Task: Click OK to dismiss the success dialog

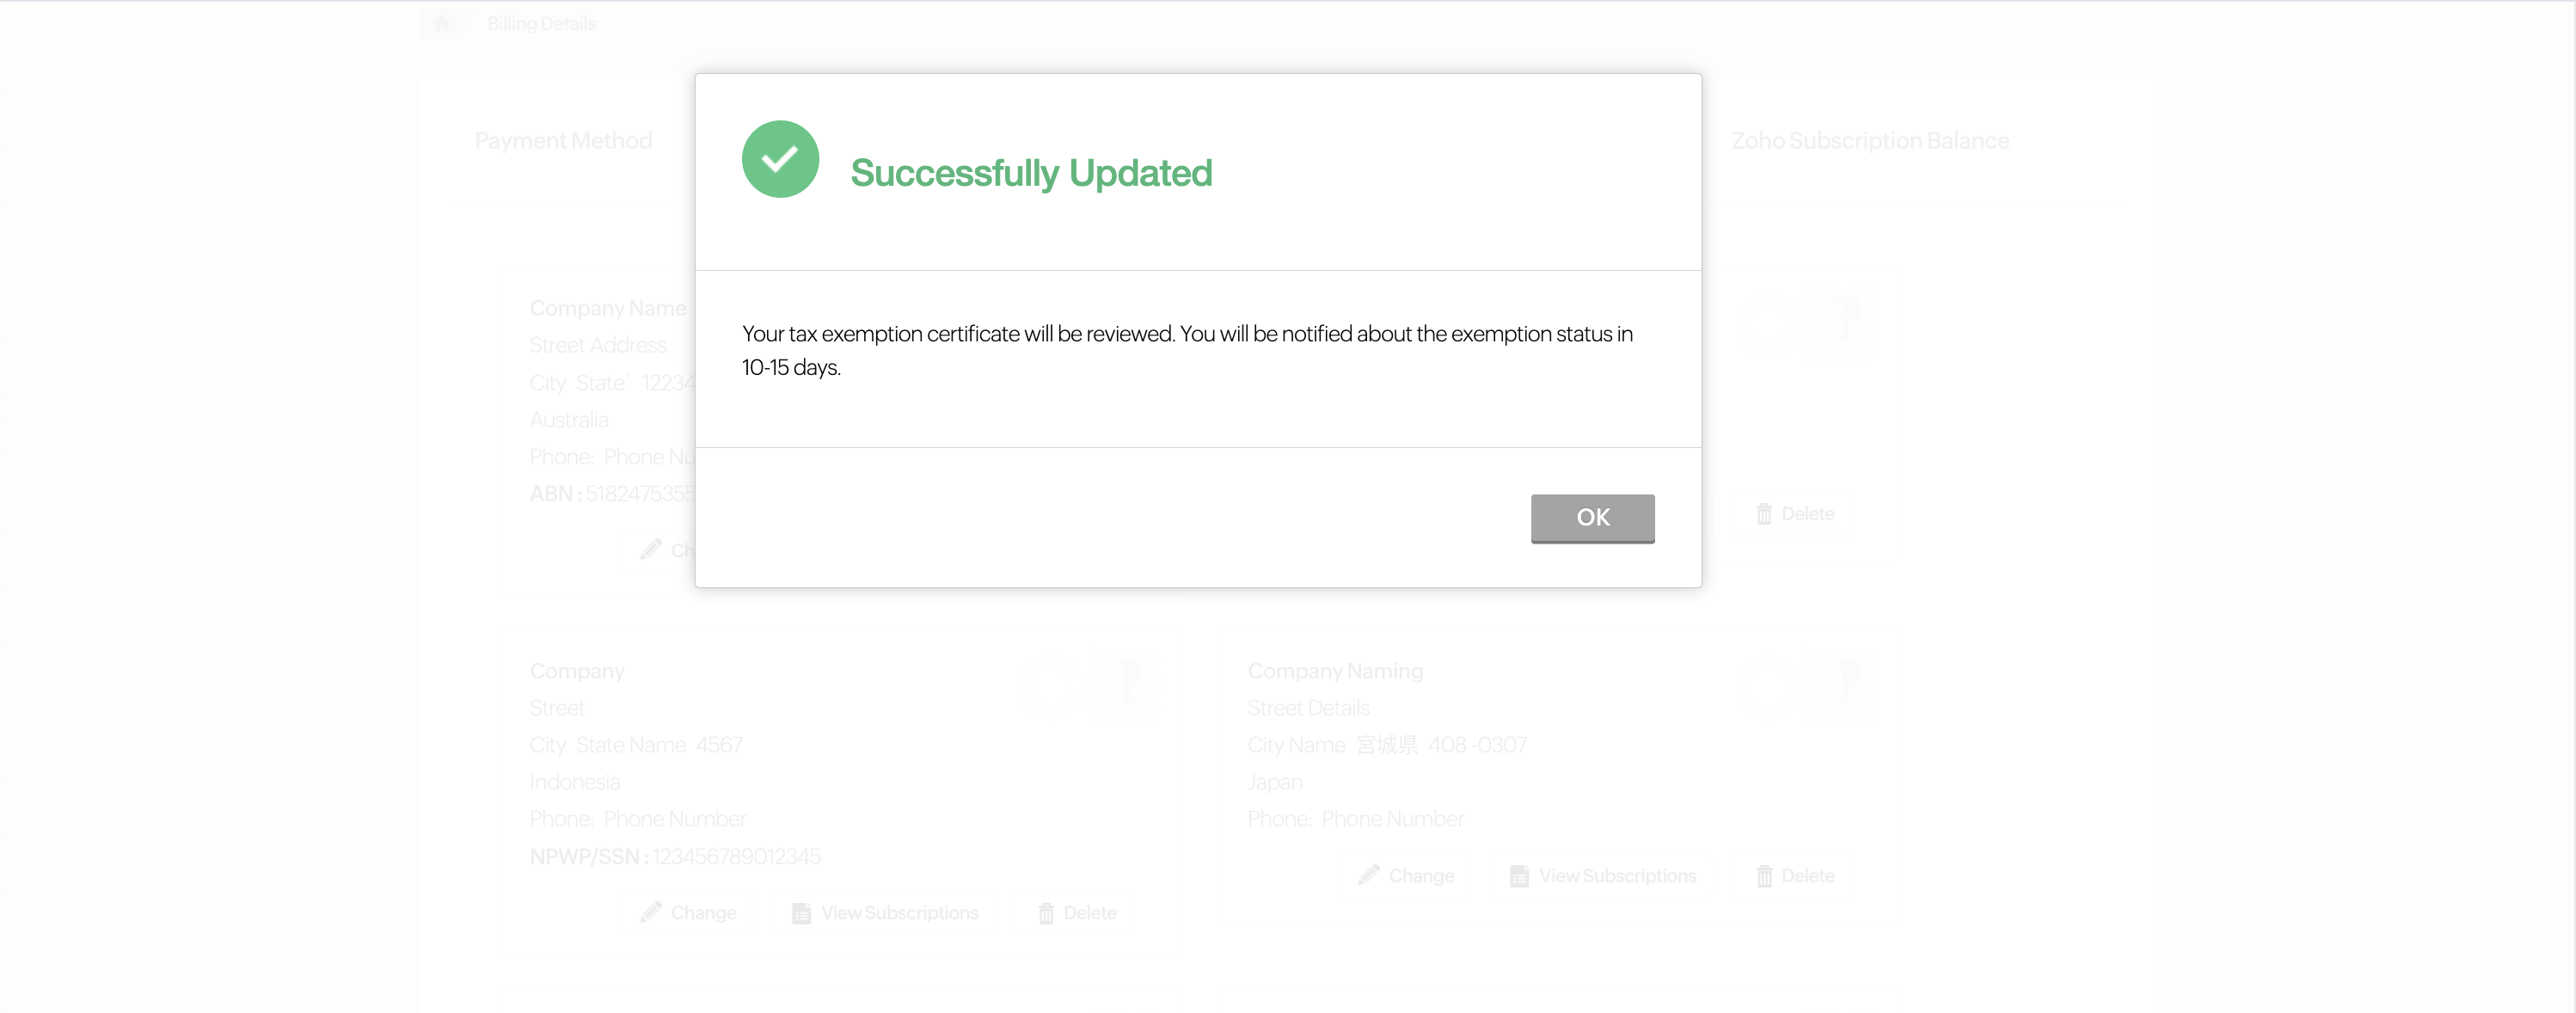Action: (1592, 518)
